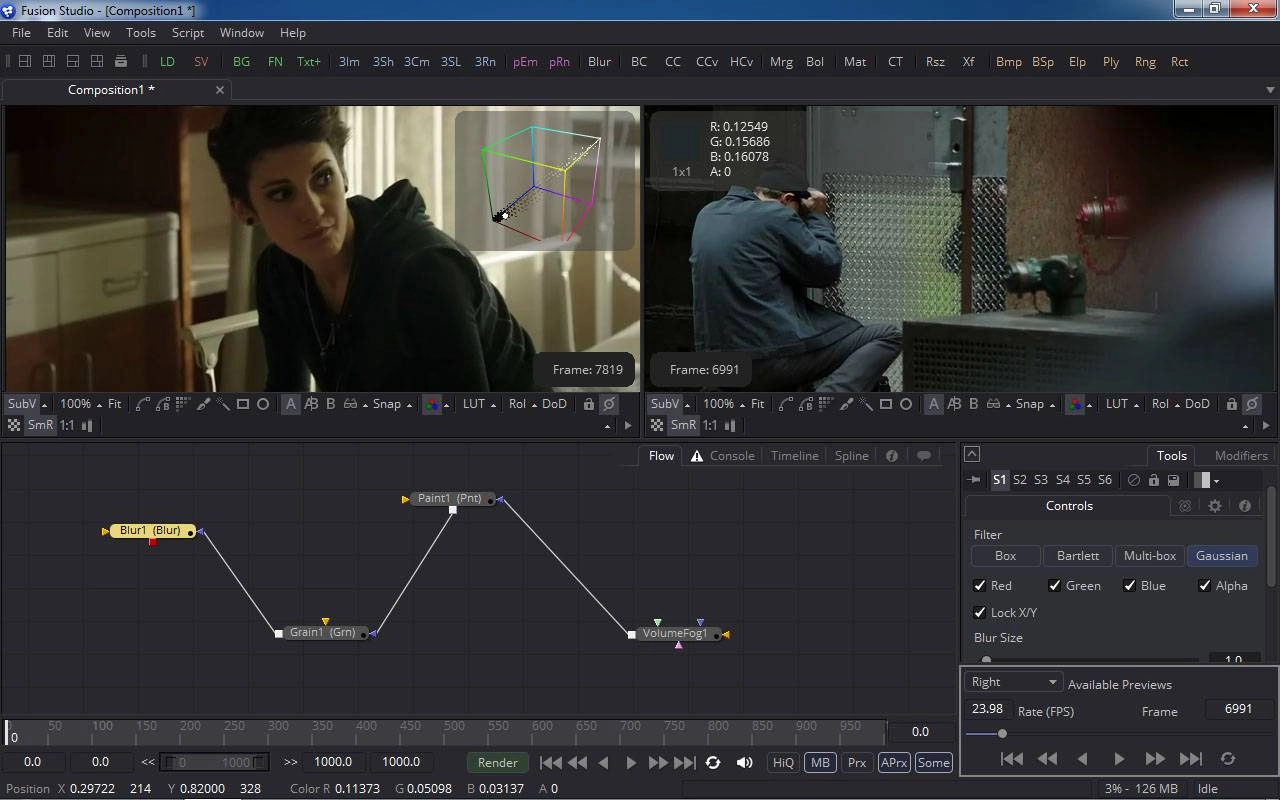The width and height of the screenshot is (1280, 800).
Task: Open the Tools menu
Action: [x=140, y=33]
